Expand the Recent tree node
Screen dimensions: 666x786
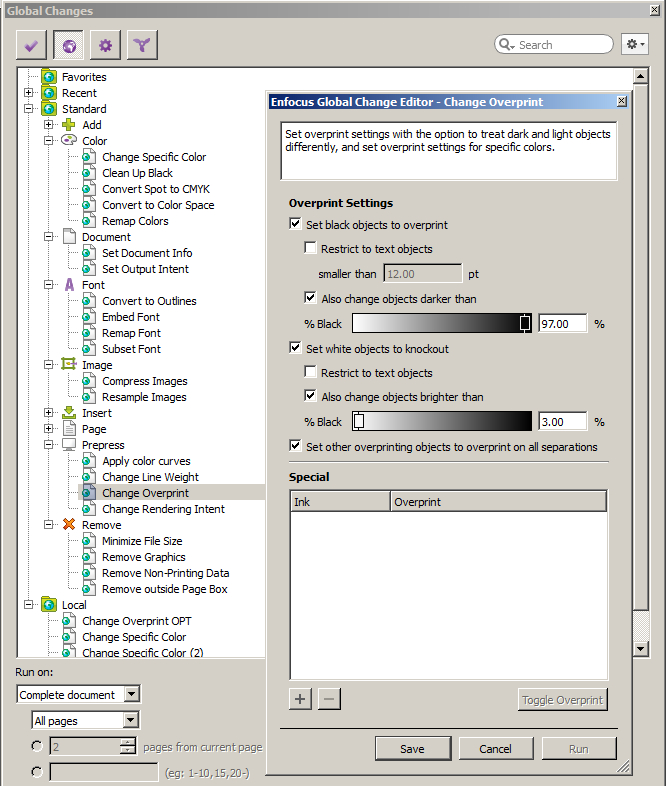tap(29, 93)
